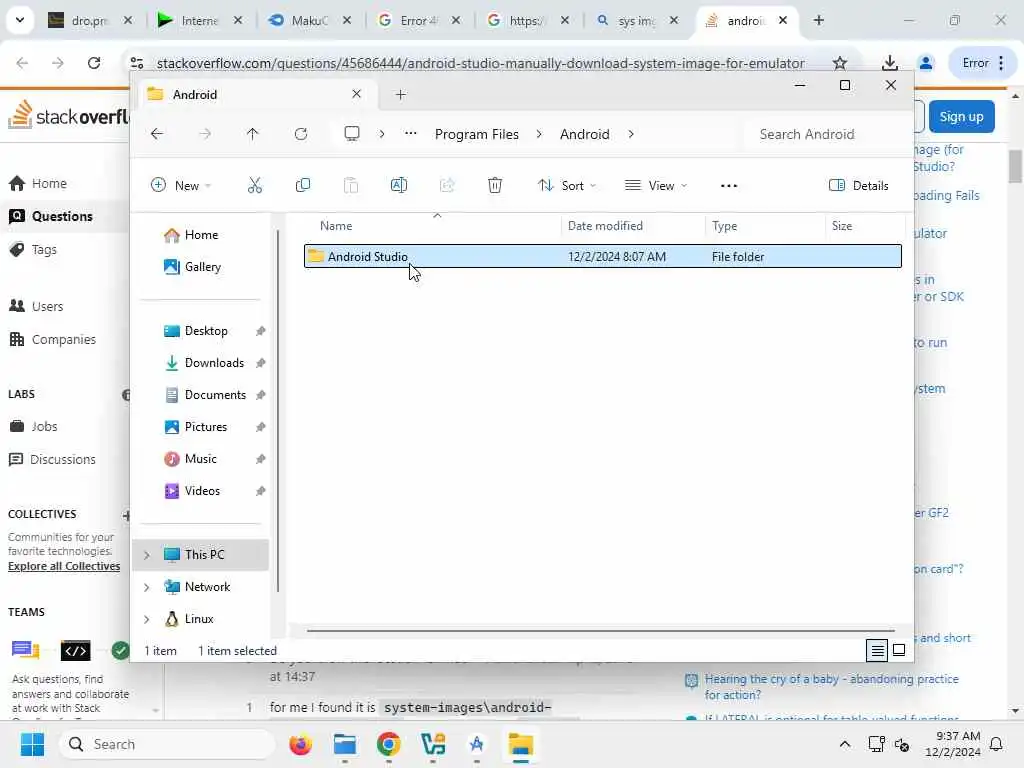Click Sign up on Stack Overflow

(x=961, y=117)
